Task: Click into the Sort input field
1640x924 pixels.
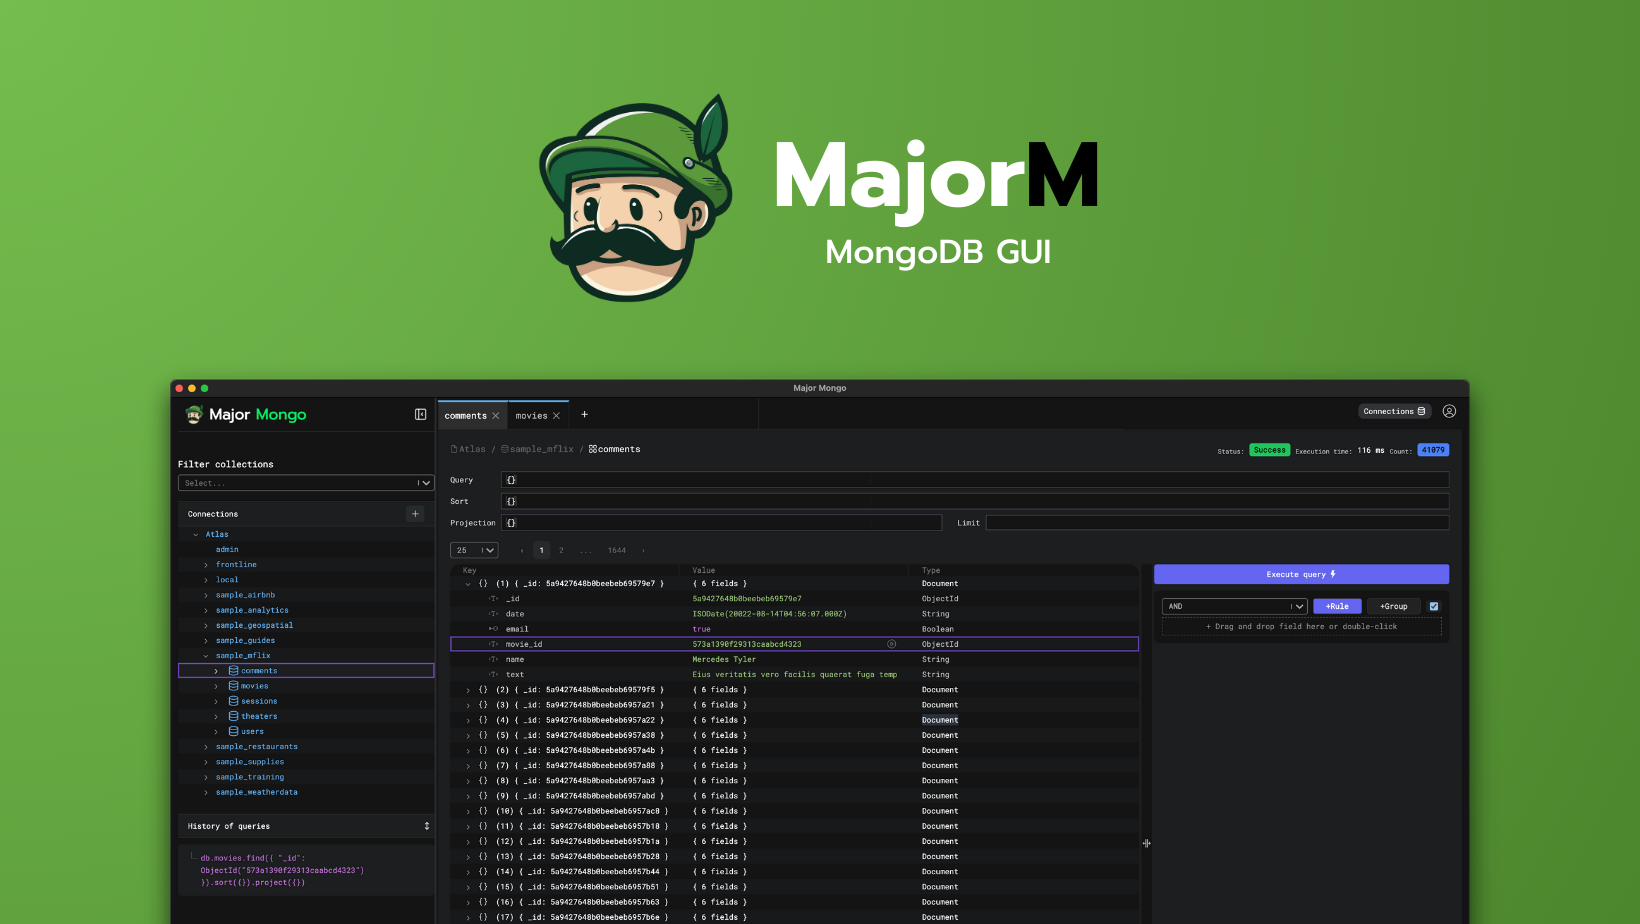Action: [x=975, y=501]
